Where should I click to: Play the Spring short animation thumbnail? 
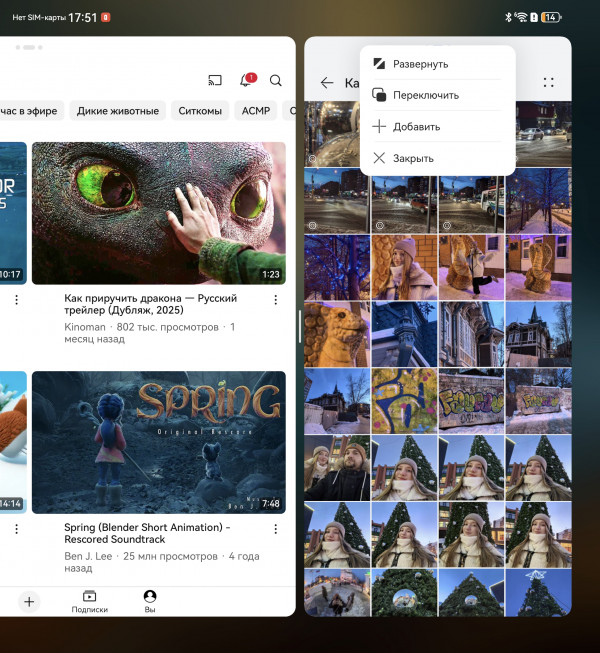(x=159, y=442)
